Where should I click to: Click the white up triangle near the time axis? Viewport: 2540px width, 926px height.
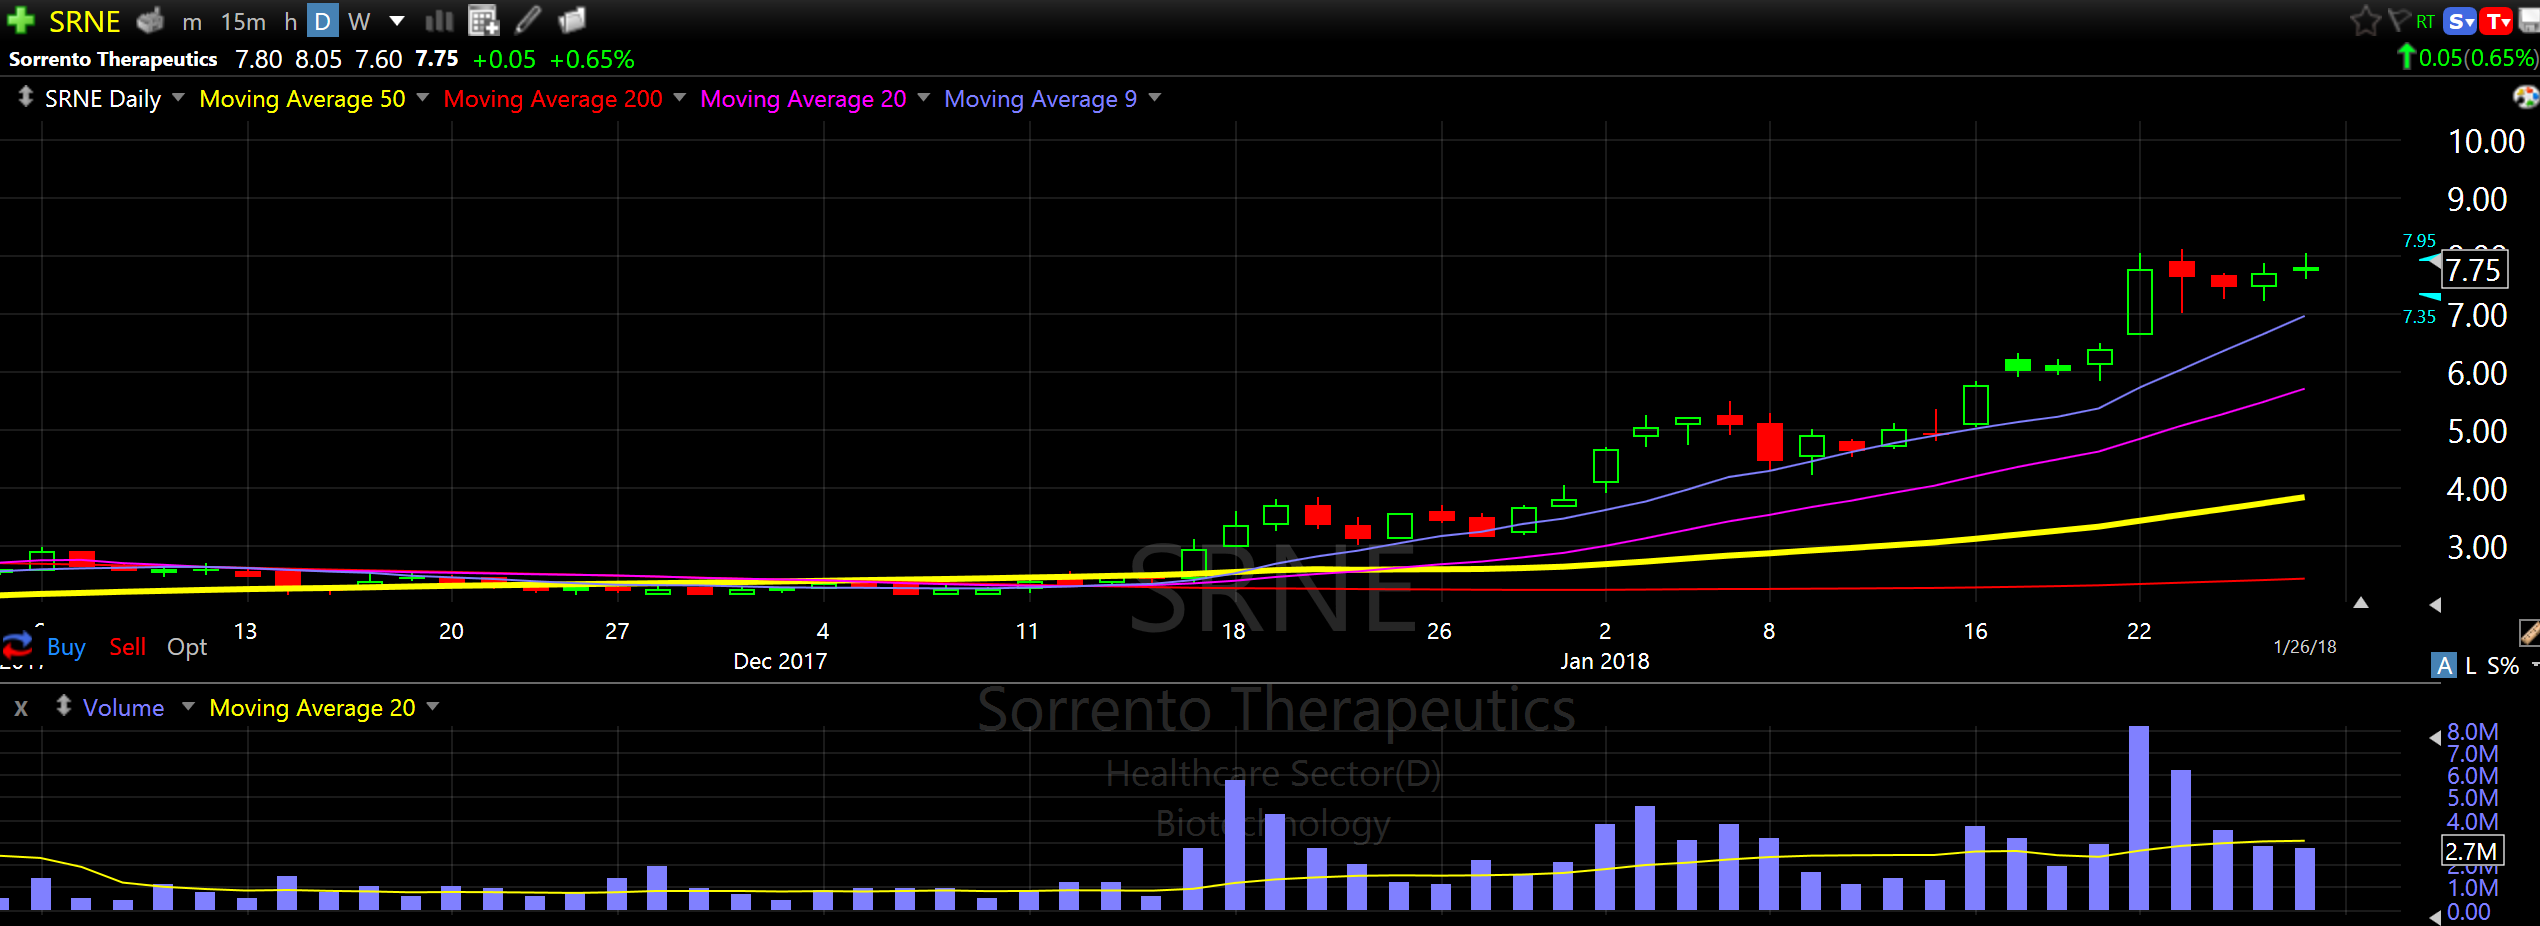(x=2360, y=602)
